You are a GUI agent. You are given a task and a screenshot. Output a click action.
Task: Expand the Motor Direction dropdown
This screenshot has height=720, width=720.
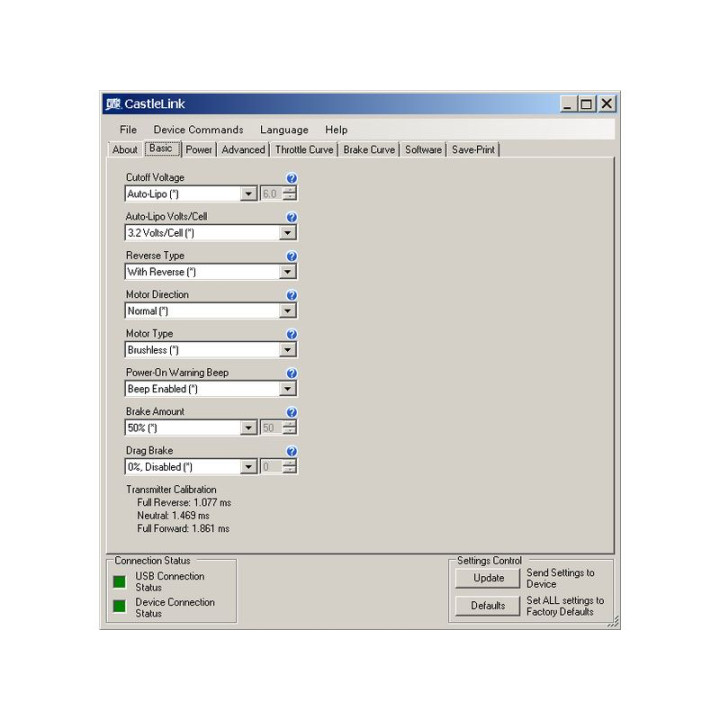pyautogui.click(x=287, y=311)
